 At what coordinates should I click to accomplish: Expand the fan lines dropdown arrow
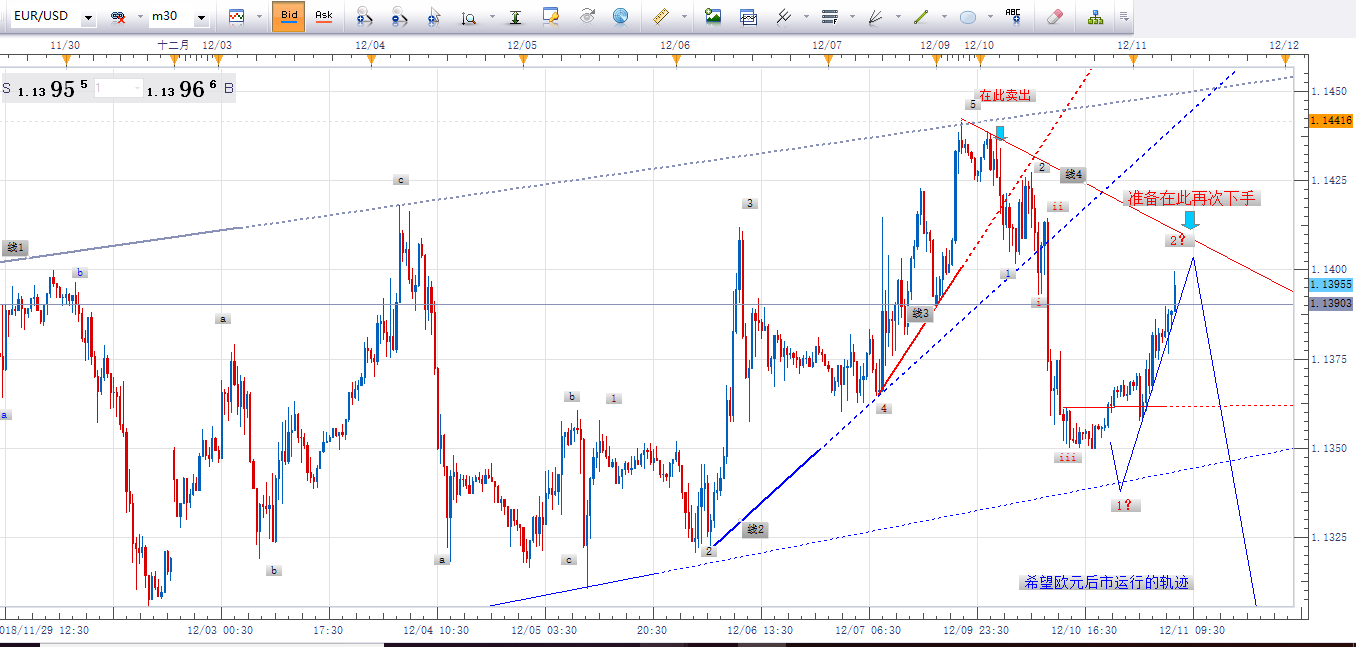[x=897, y=17]
